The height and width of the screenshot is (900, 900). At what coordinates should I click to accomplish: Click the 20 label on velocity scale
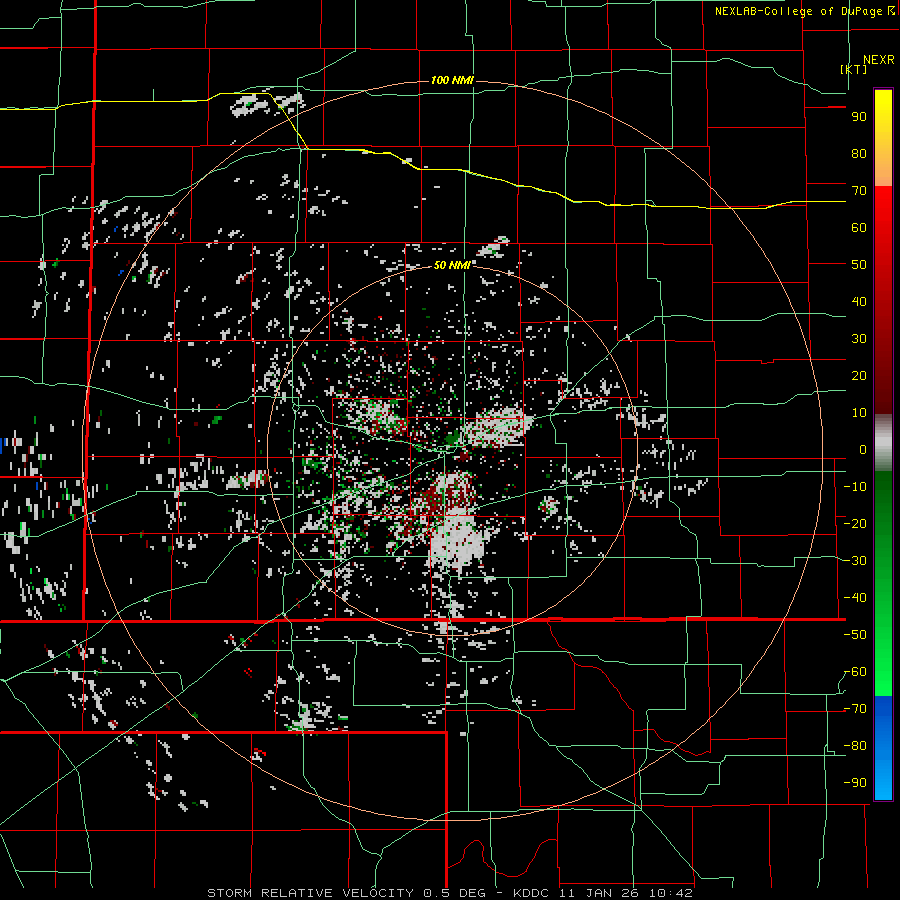[859, 376]
